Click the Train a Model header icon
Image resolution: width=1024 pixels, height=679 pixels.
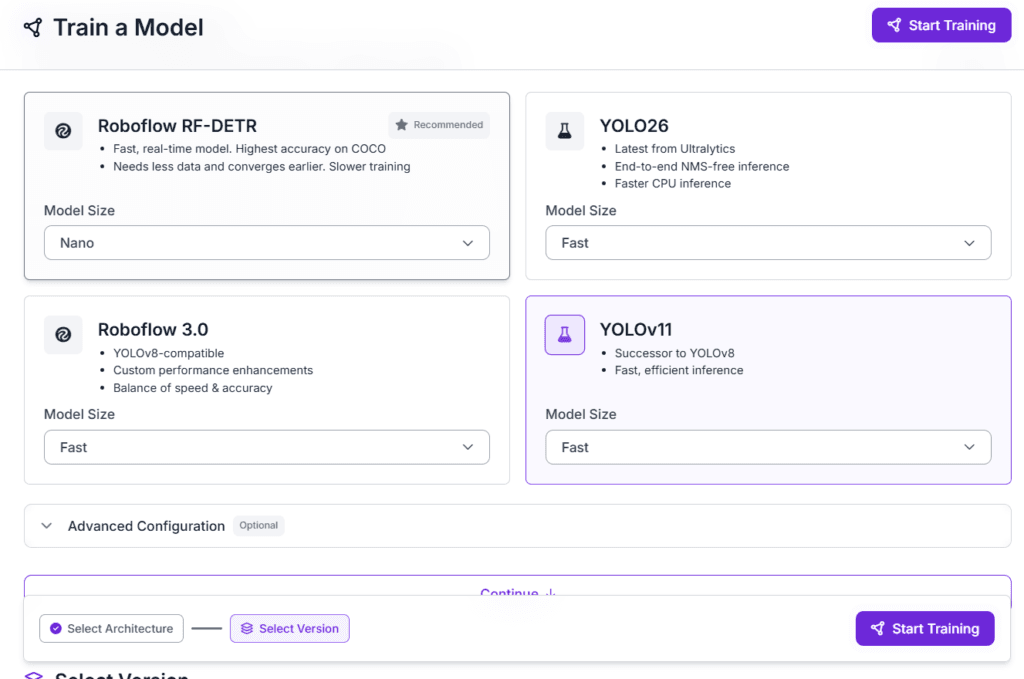[x=33, y=27]
